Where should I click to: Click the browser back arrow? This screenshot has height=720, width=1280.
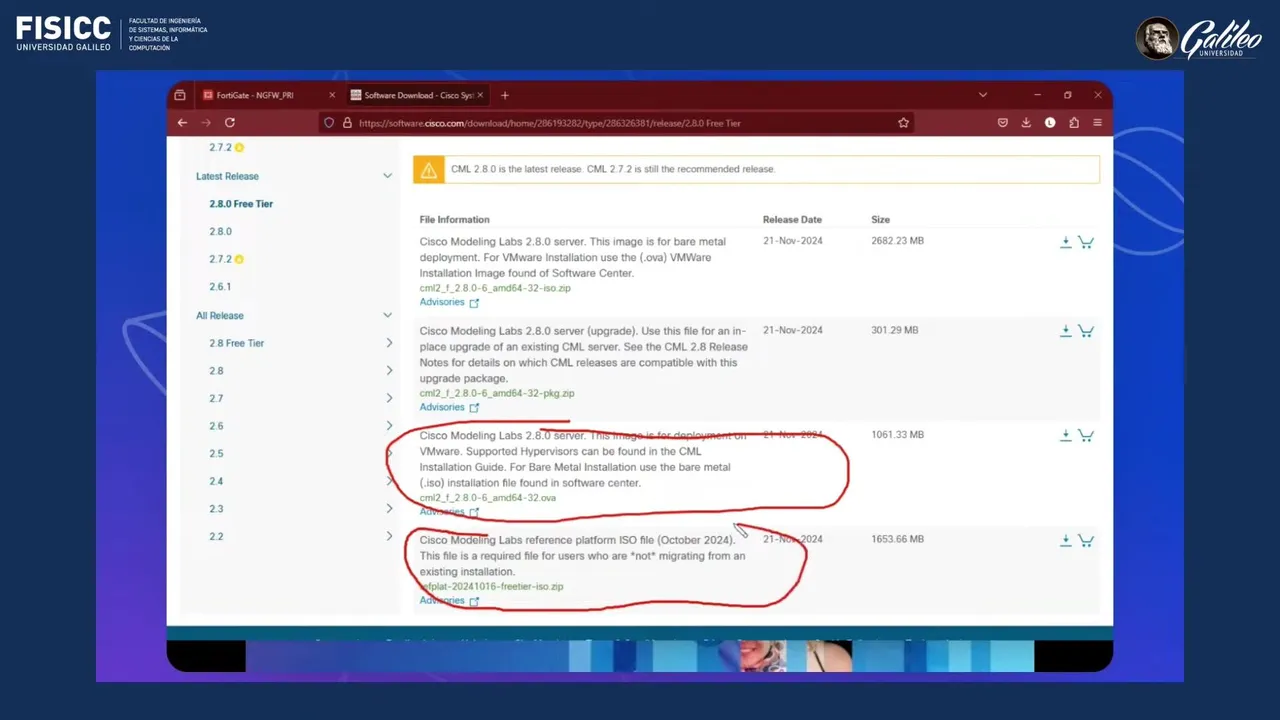tap(182, 123)
